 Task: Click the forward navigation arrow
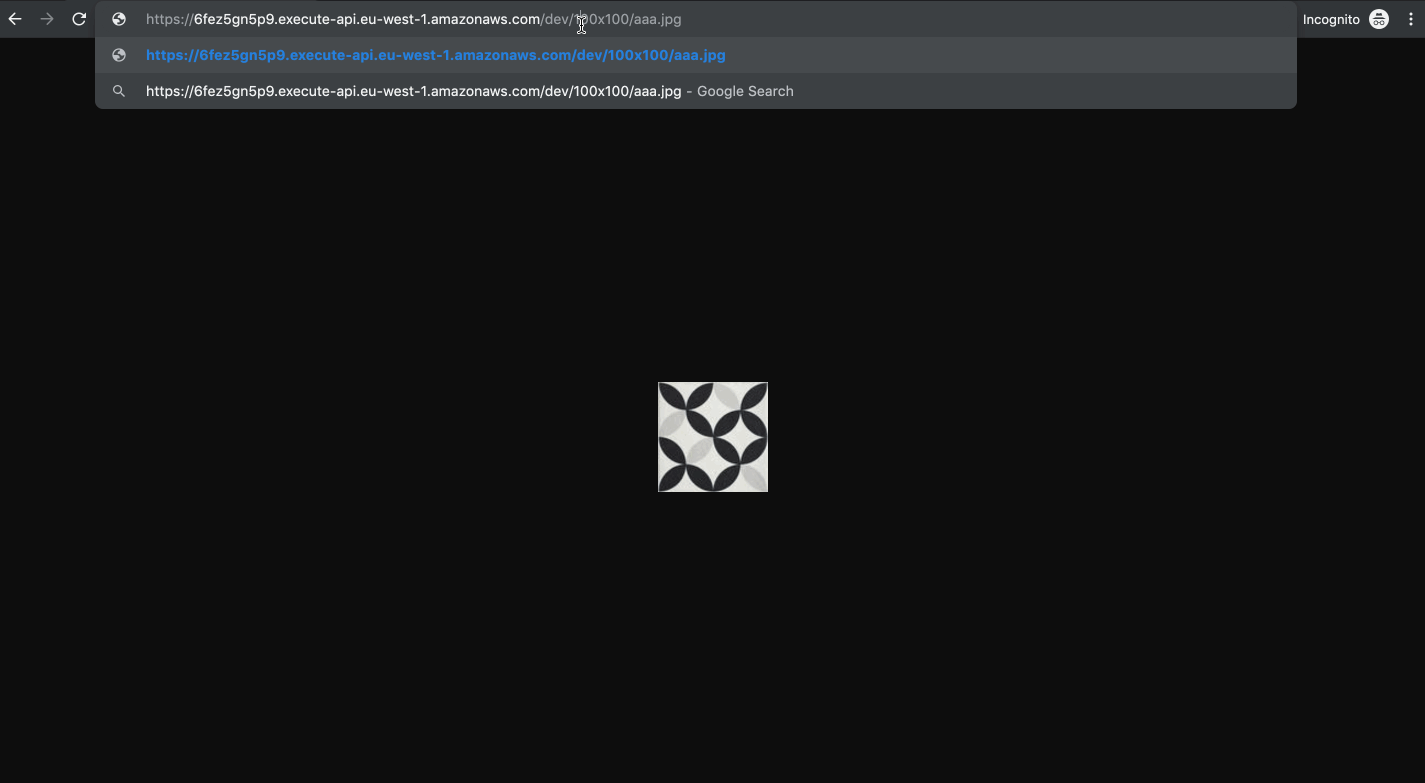47,19
